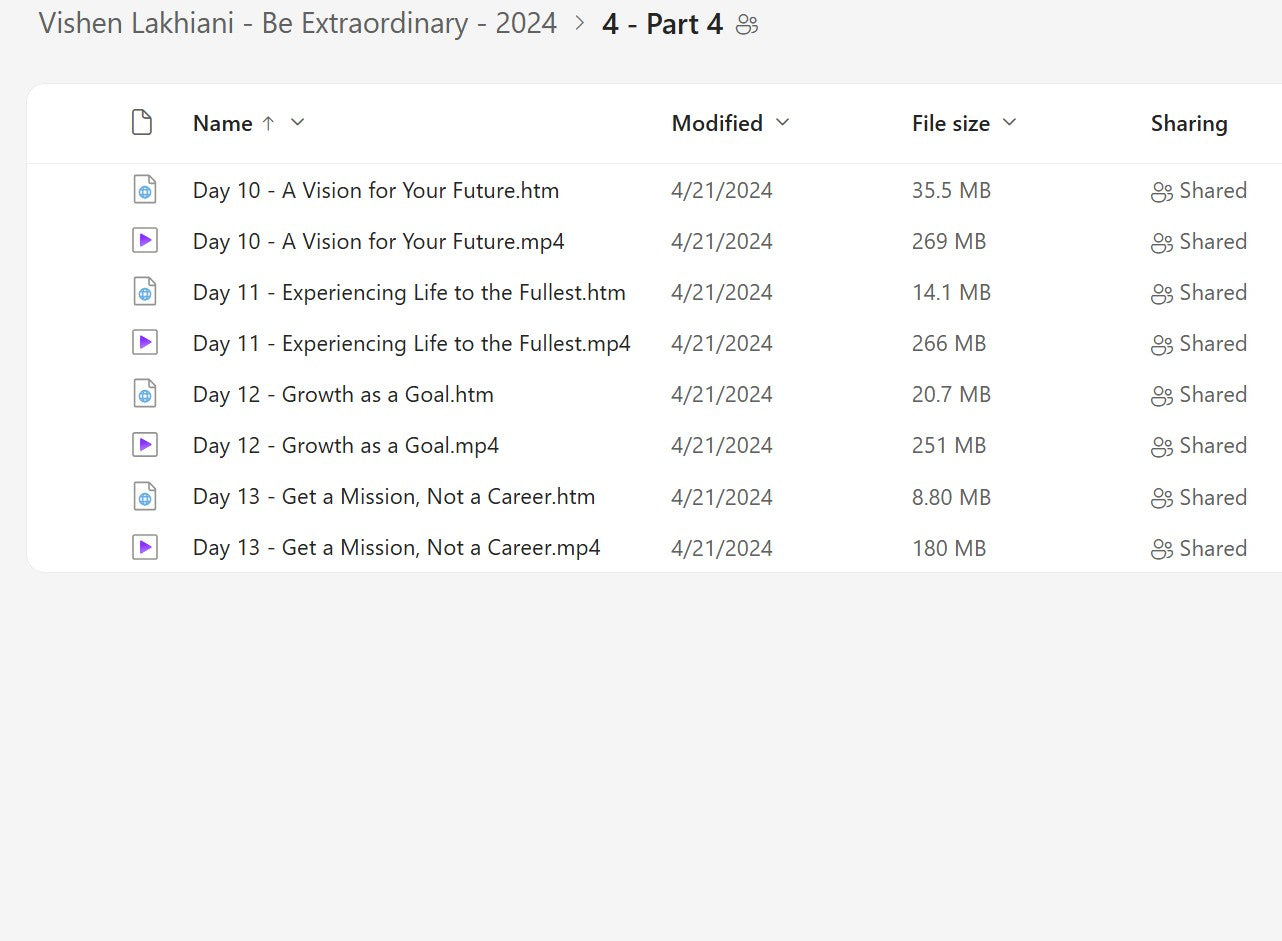Click the Day 10 mp4 video icon

click(x=145, y=241)
